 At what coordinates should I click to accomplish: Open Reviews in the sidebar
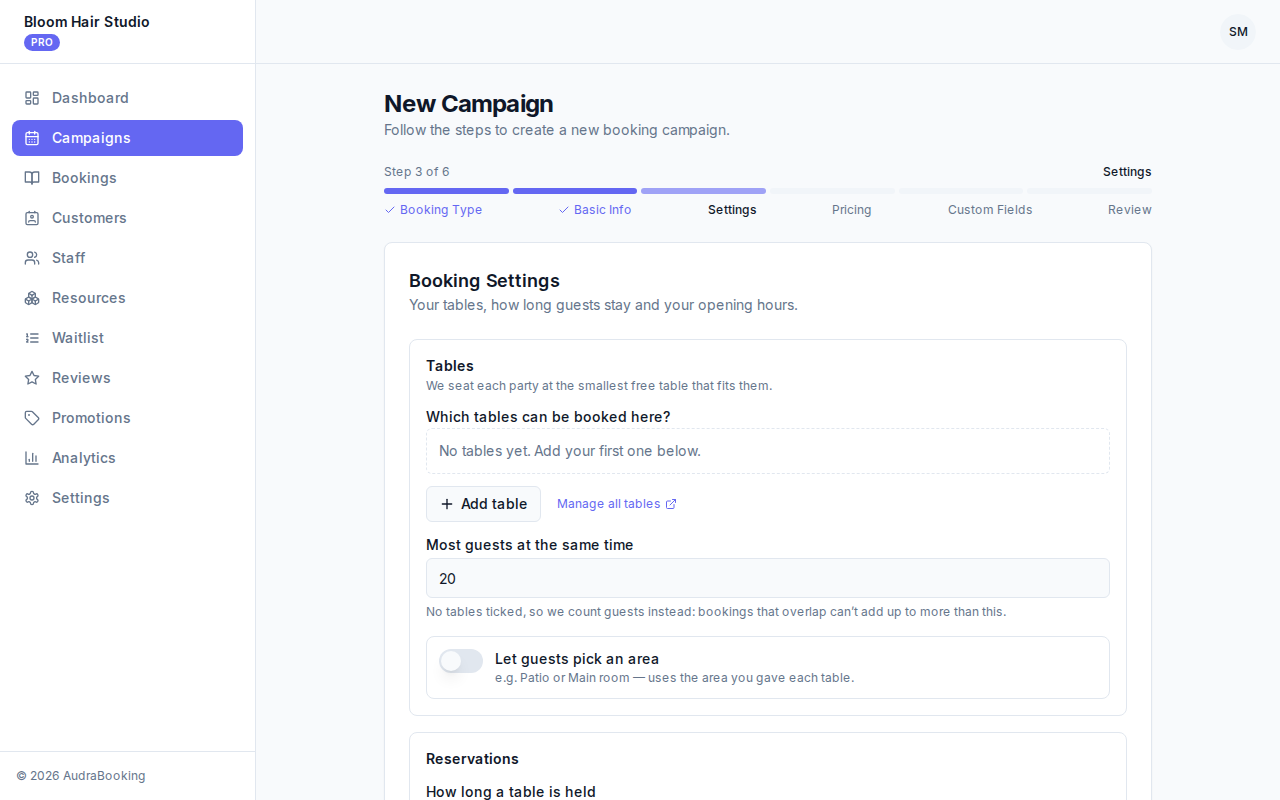[x=127, y=378]
